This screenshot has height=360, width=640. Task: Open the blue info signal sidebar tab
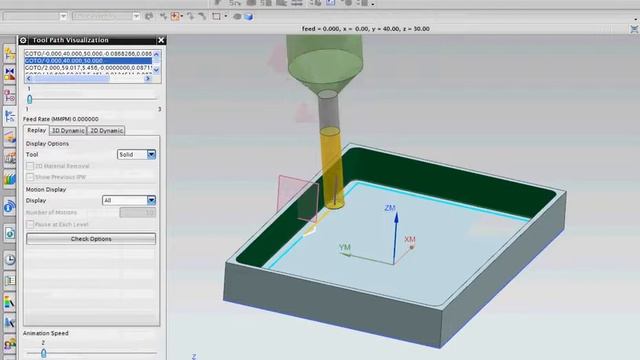[x=9, y=206]
